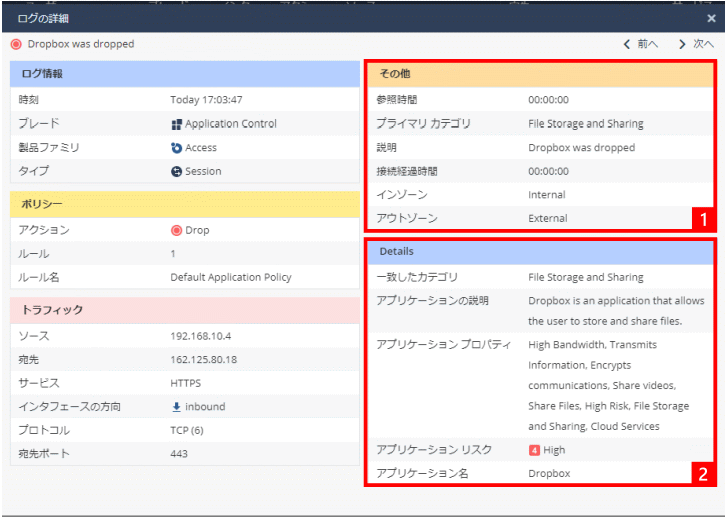Go to next log with 次へ
Viewport: 727px width, 520px height.
point(696,44)
